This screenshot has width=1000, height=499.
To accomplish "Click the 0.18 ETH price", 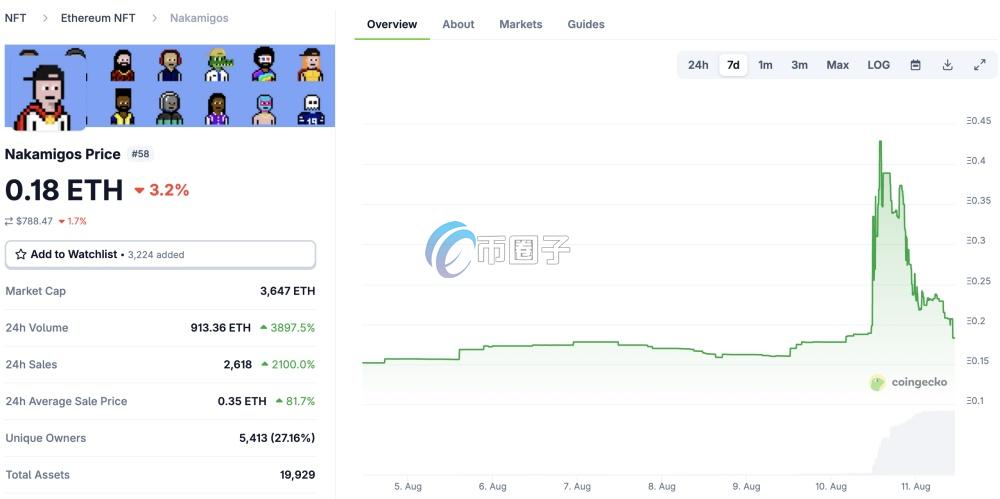I will point(64,190).
